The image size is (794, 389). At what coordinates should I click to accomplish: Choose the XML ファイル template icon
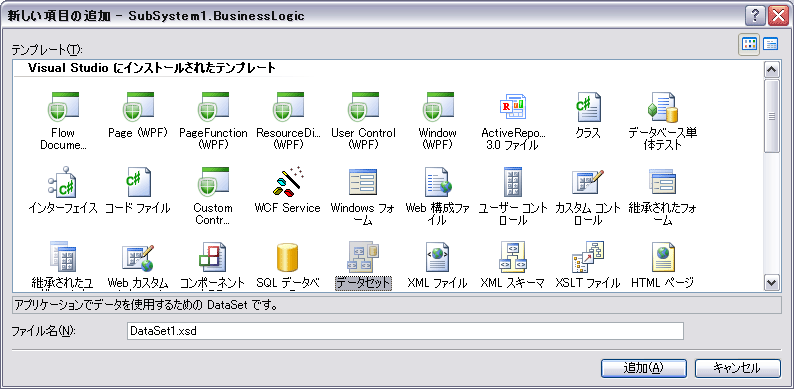click(438, 257)
